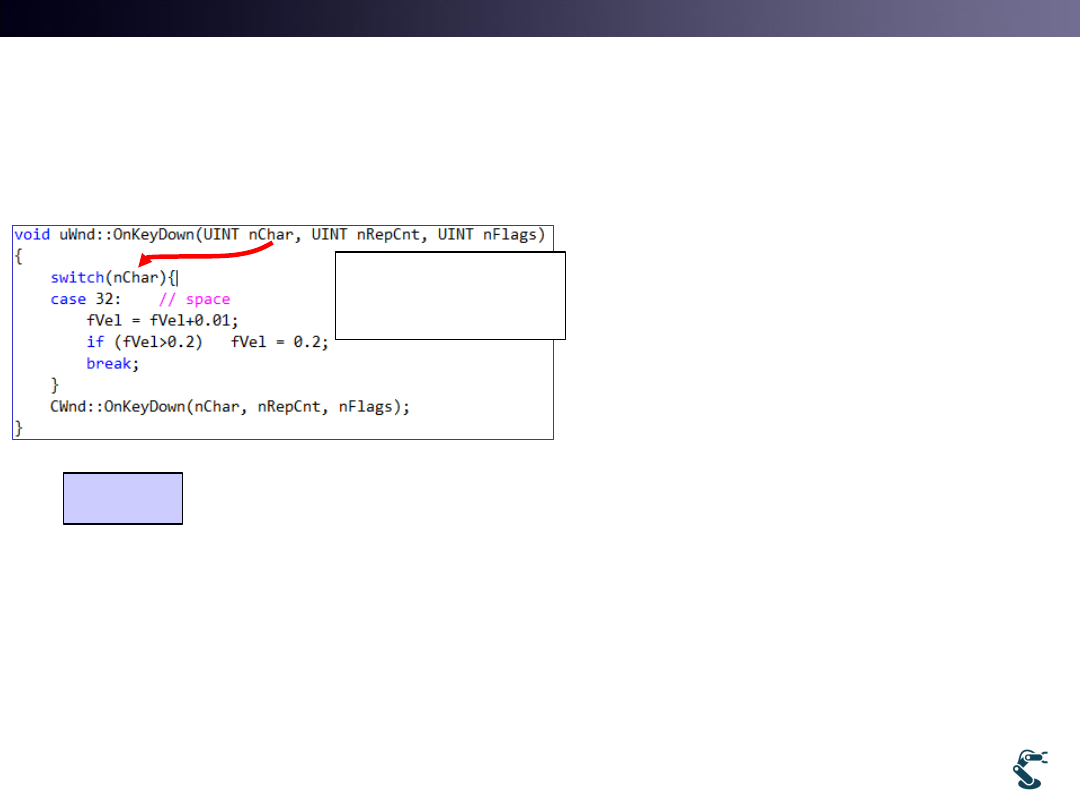This screenshot has width=1080, height=810.
Task: Select the "case 32:" label
Action: point(86,299)
